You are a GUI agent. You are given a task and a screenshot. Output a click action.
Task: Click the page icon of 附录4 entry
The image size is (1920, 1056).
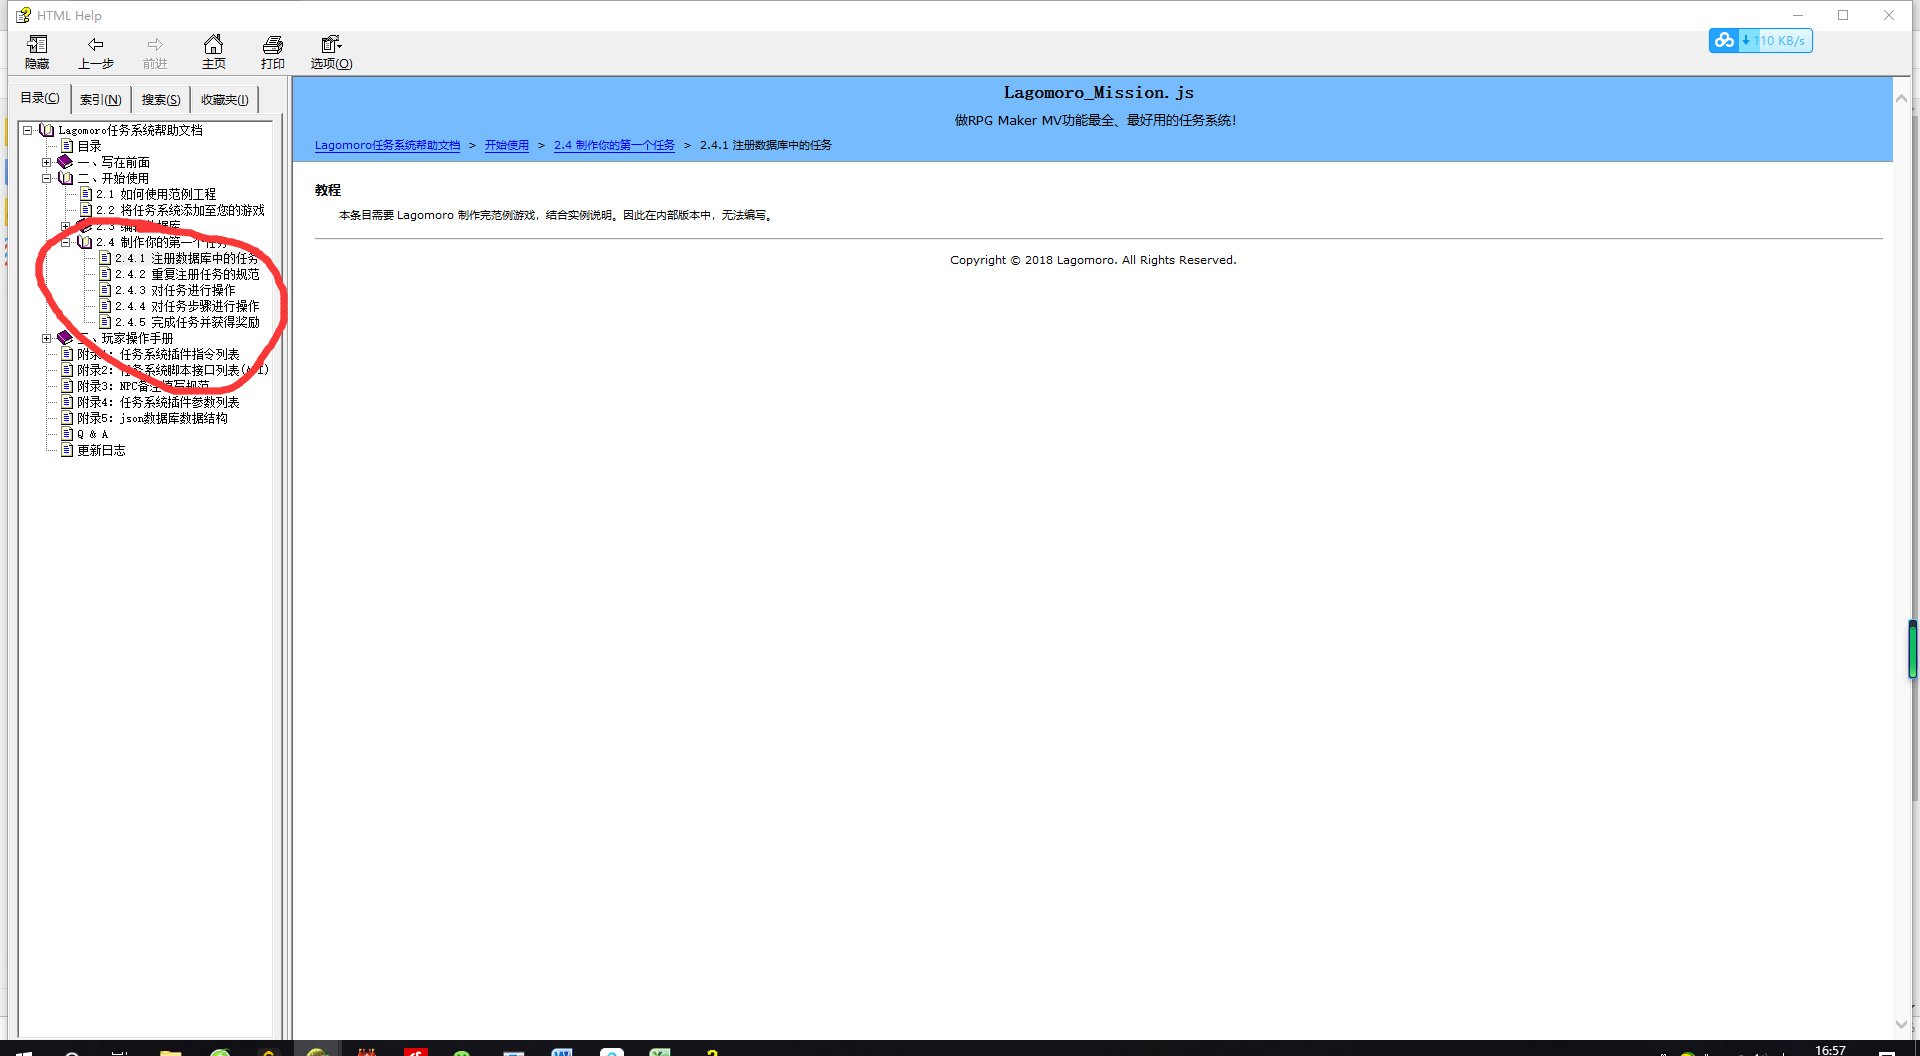[67, 402]
